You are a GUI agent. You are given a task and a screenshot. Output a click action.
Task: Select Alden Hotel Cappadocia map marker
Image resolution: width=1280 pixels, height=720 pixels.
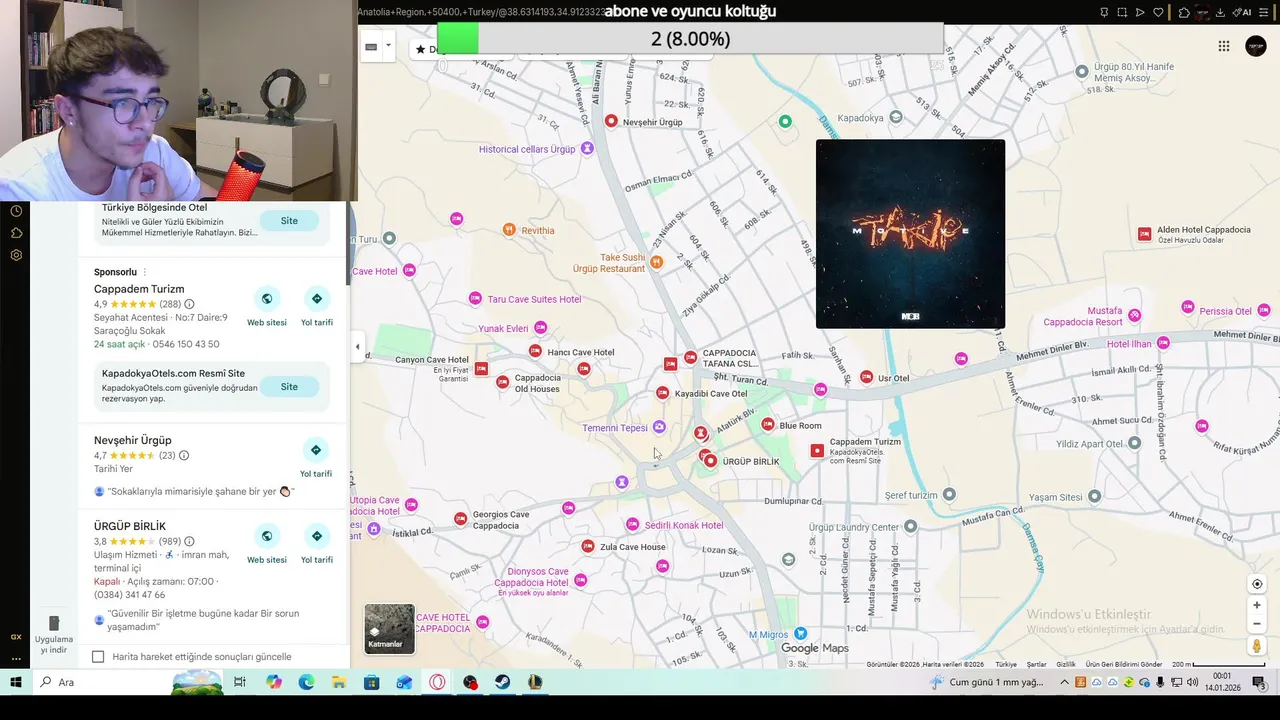(x=1145, y=234)
